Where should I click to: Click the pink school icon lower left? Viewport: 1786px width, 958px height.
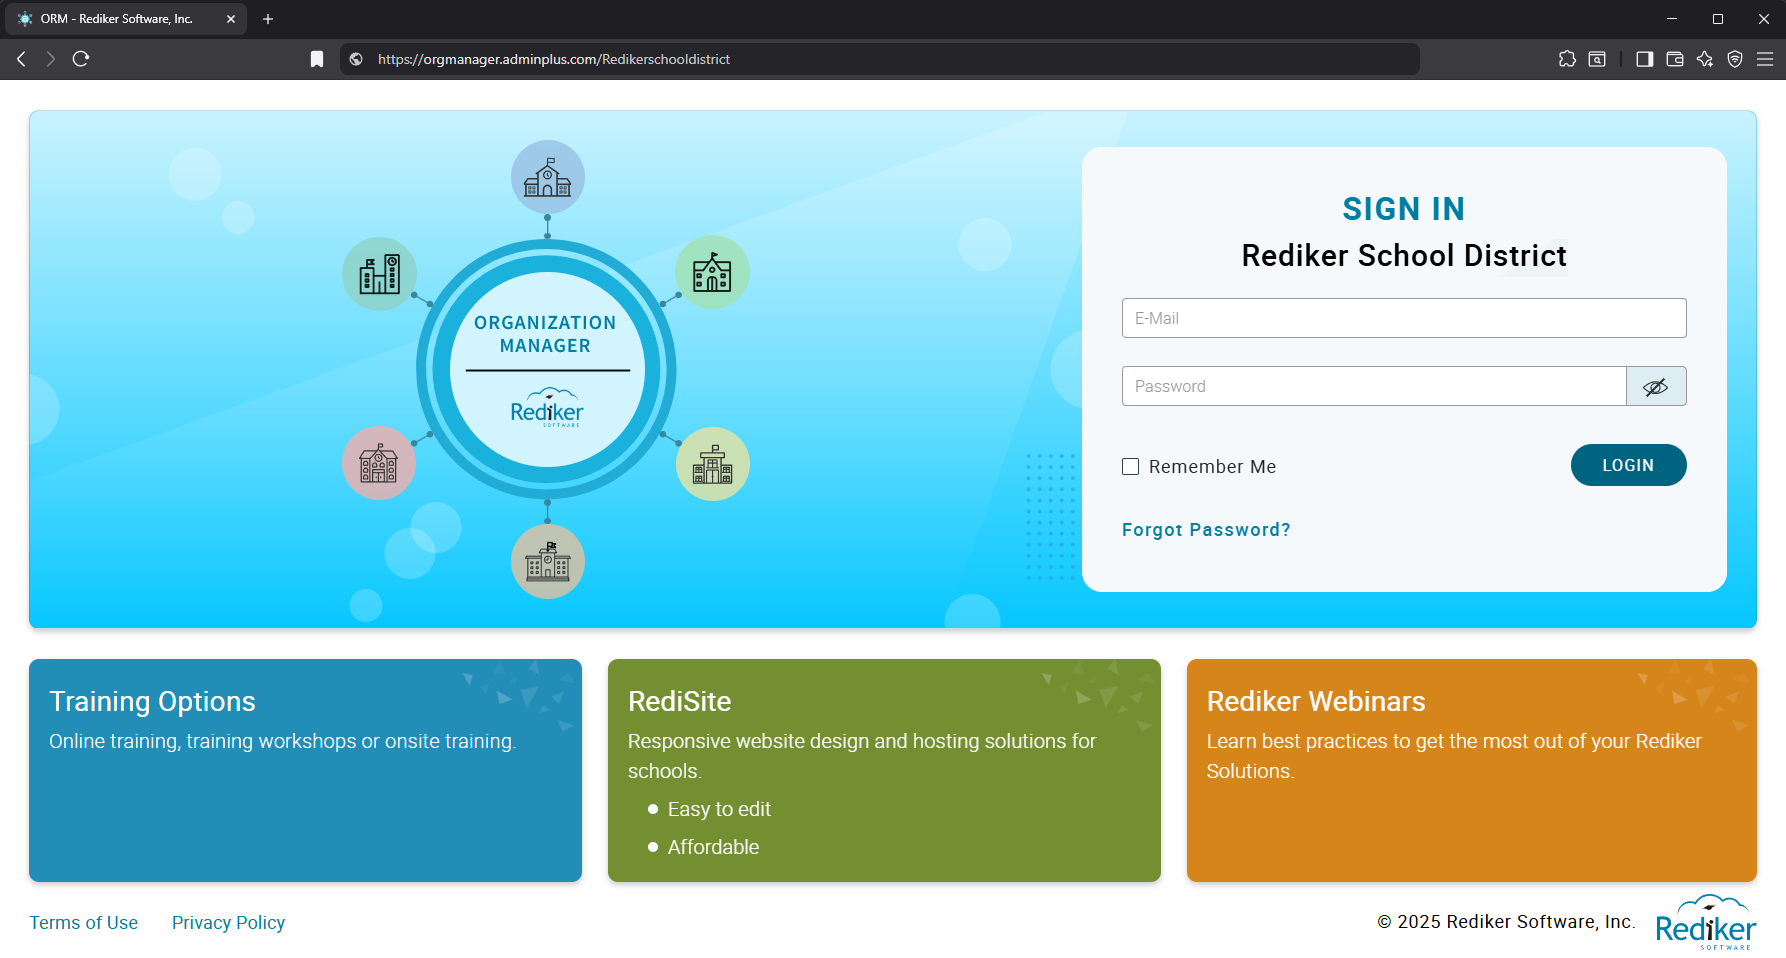pyautogui.click(x=379, y=463)
